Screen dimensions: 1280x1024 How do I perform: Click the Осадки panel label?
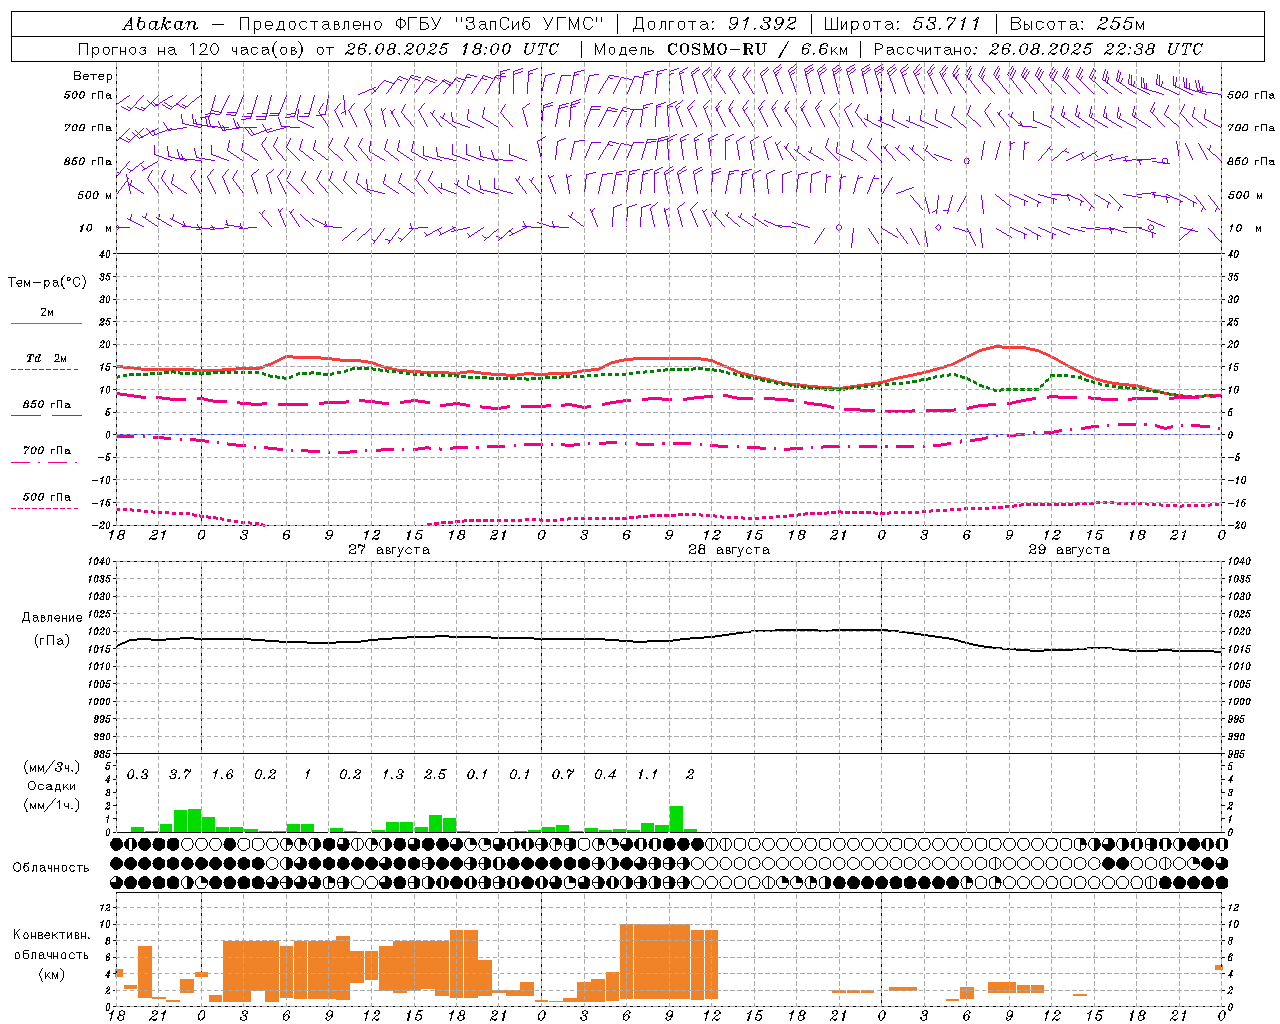[x=51, y=786]
